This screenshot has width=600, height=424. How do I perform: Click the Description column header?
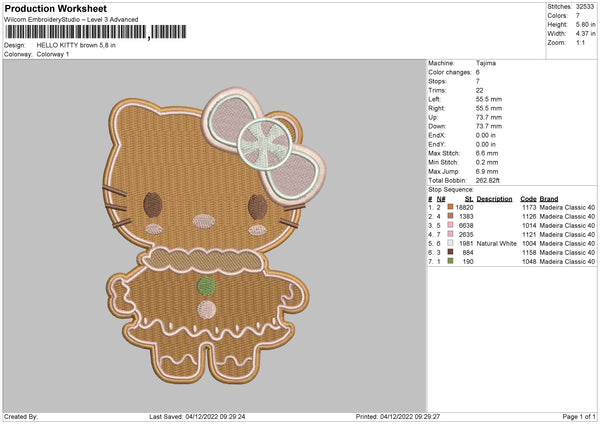click(x=494, y=198)
